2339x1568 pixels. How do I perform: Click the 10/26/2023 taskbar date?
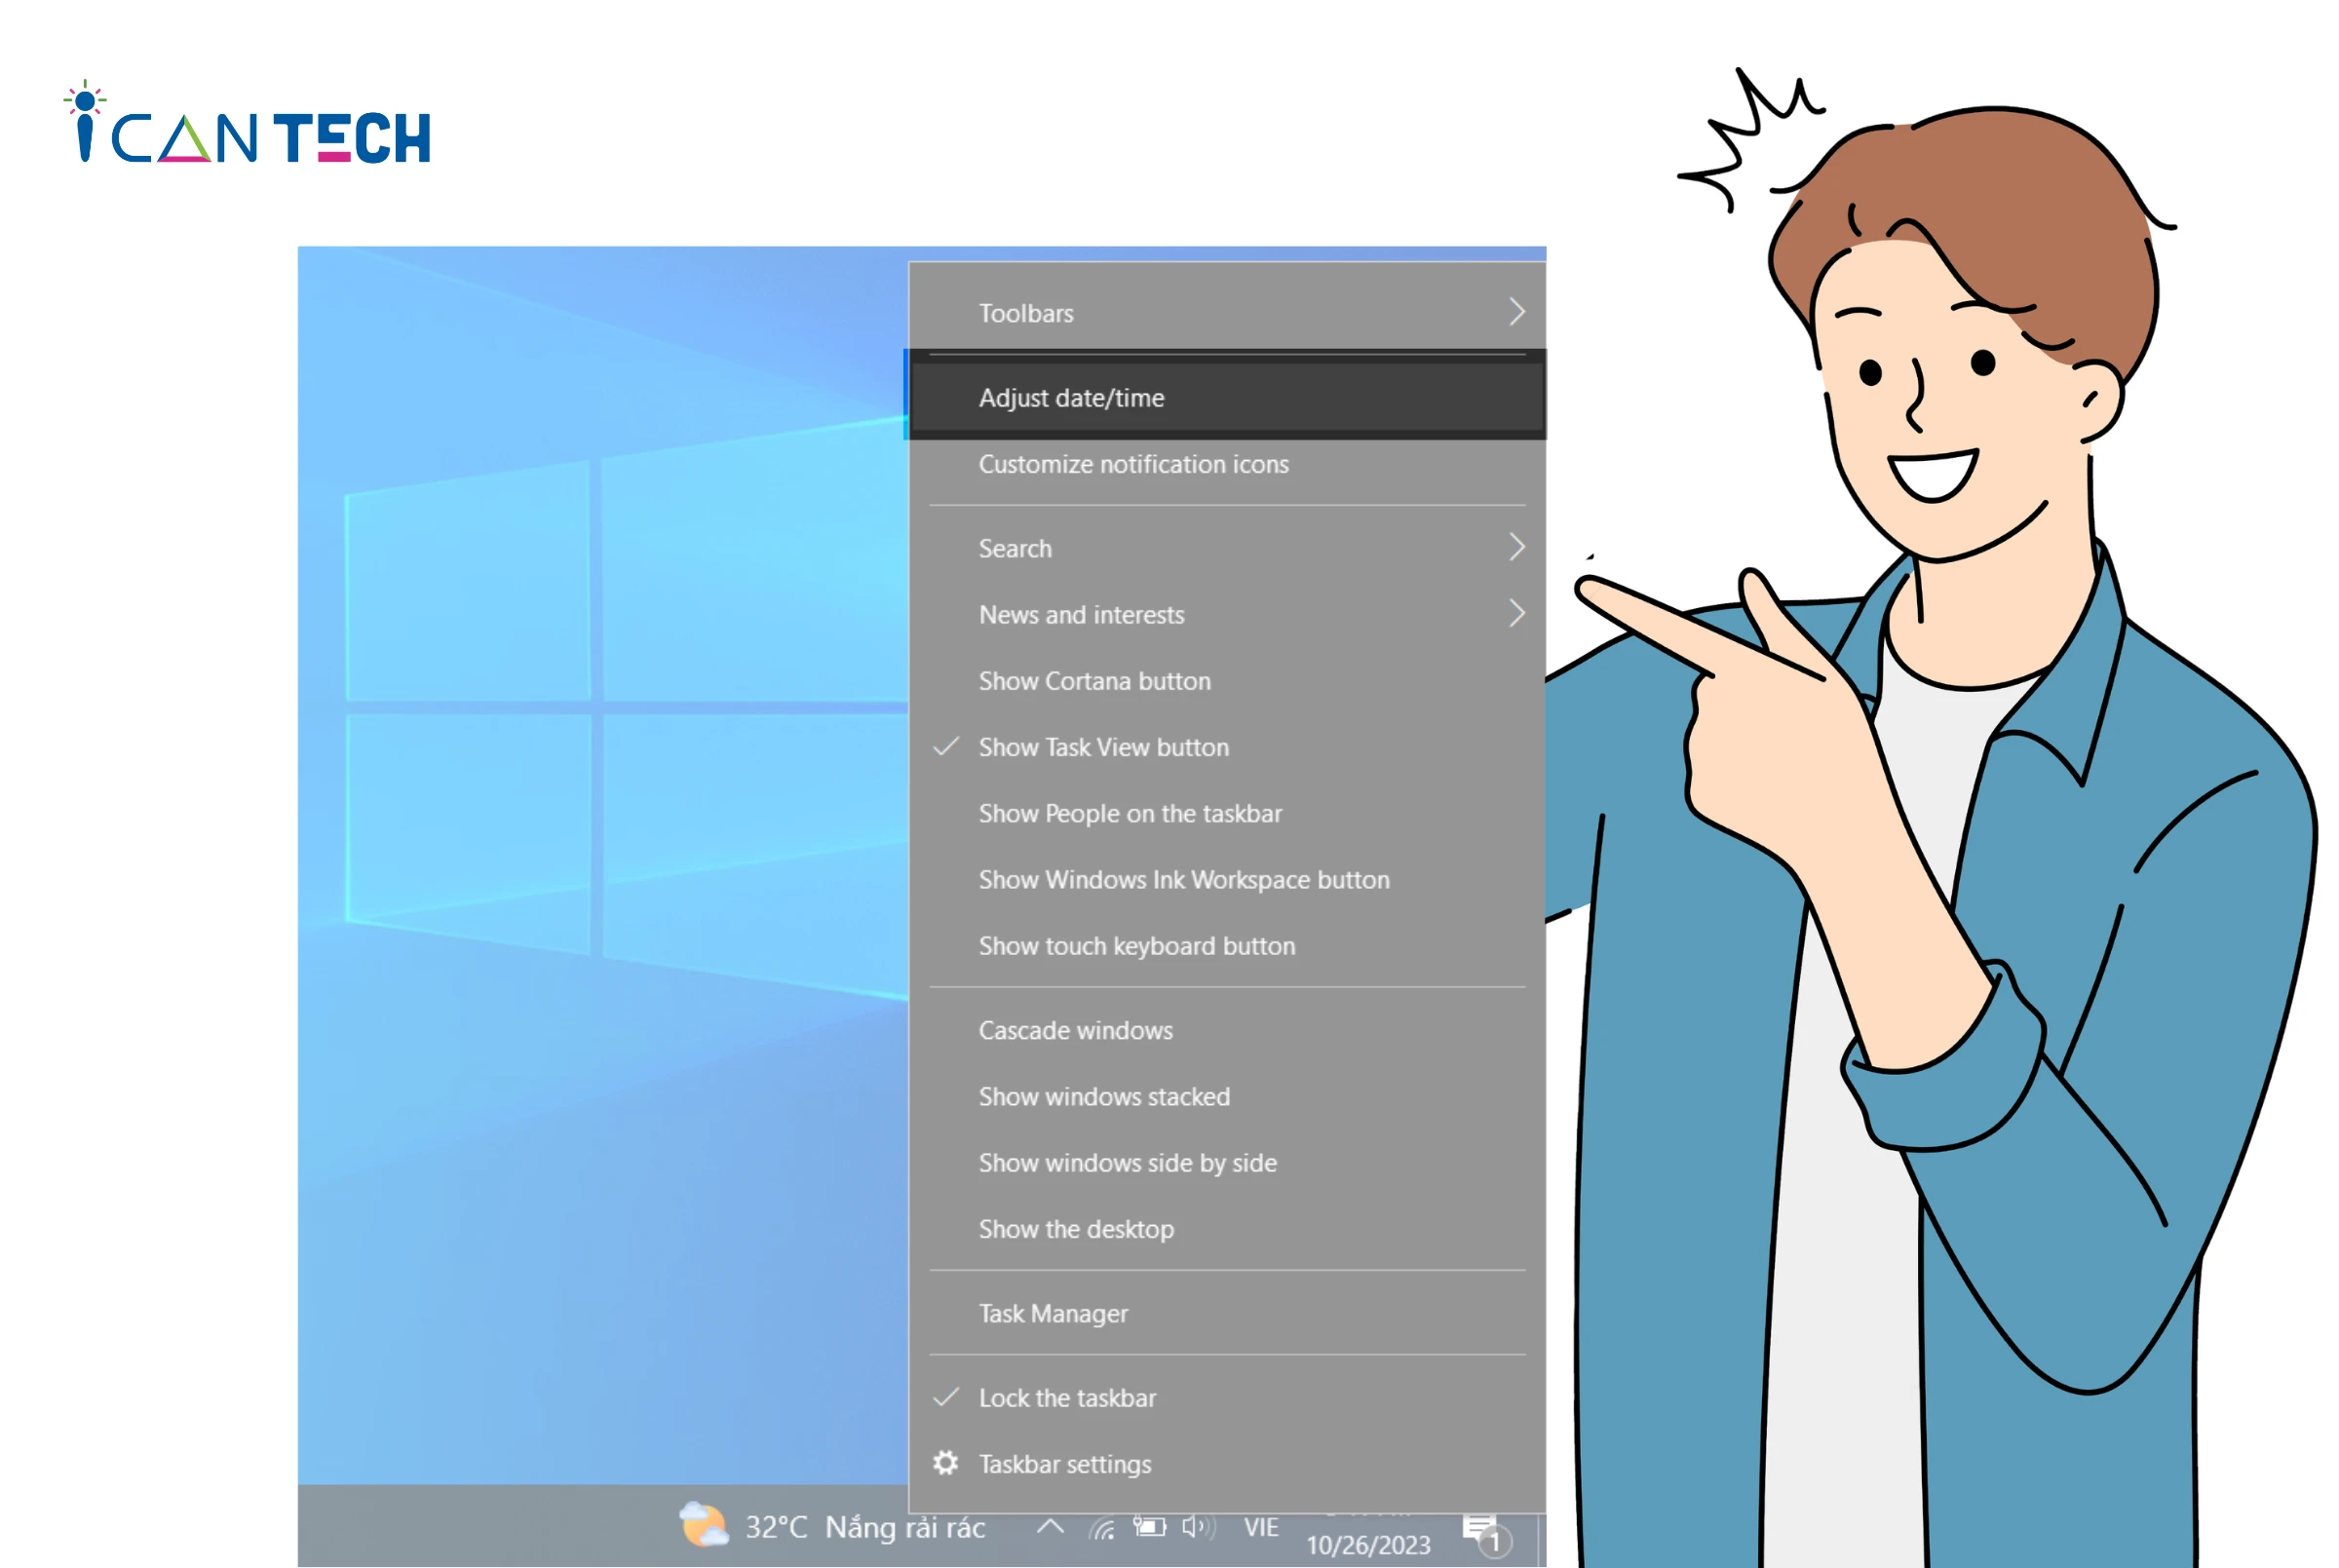click(1368, 1546)
